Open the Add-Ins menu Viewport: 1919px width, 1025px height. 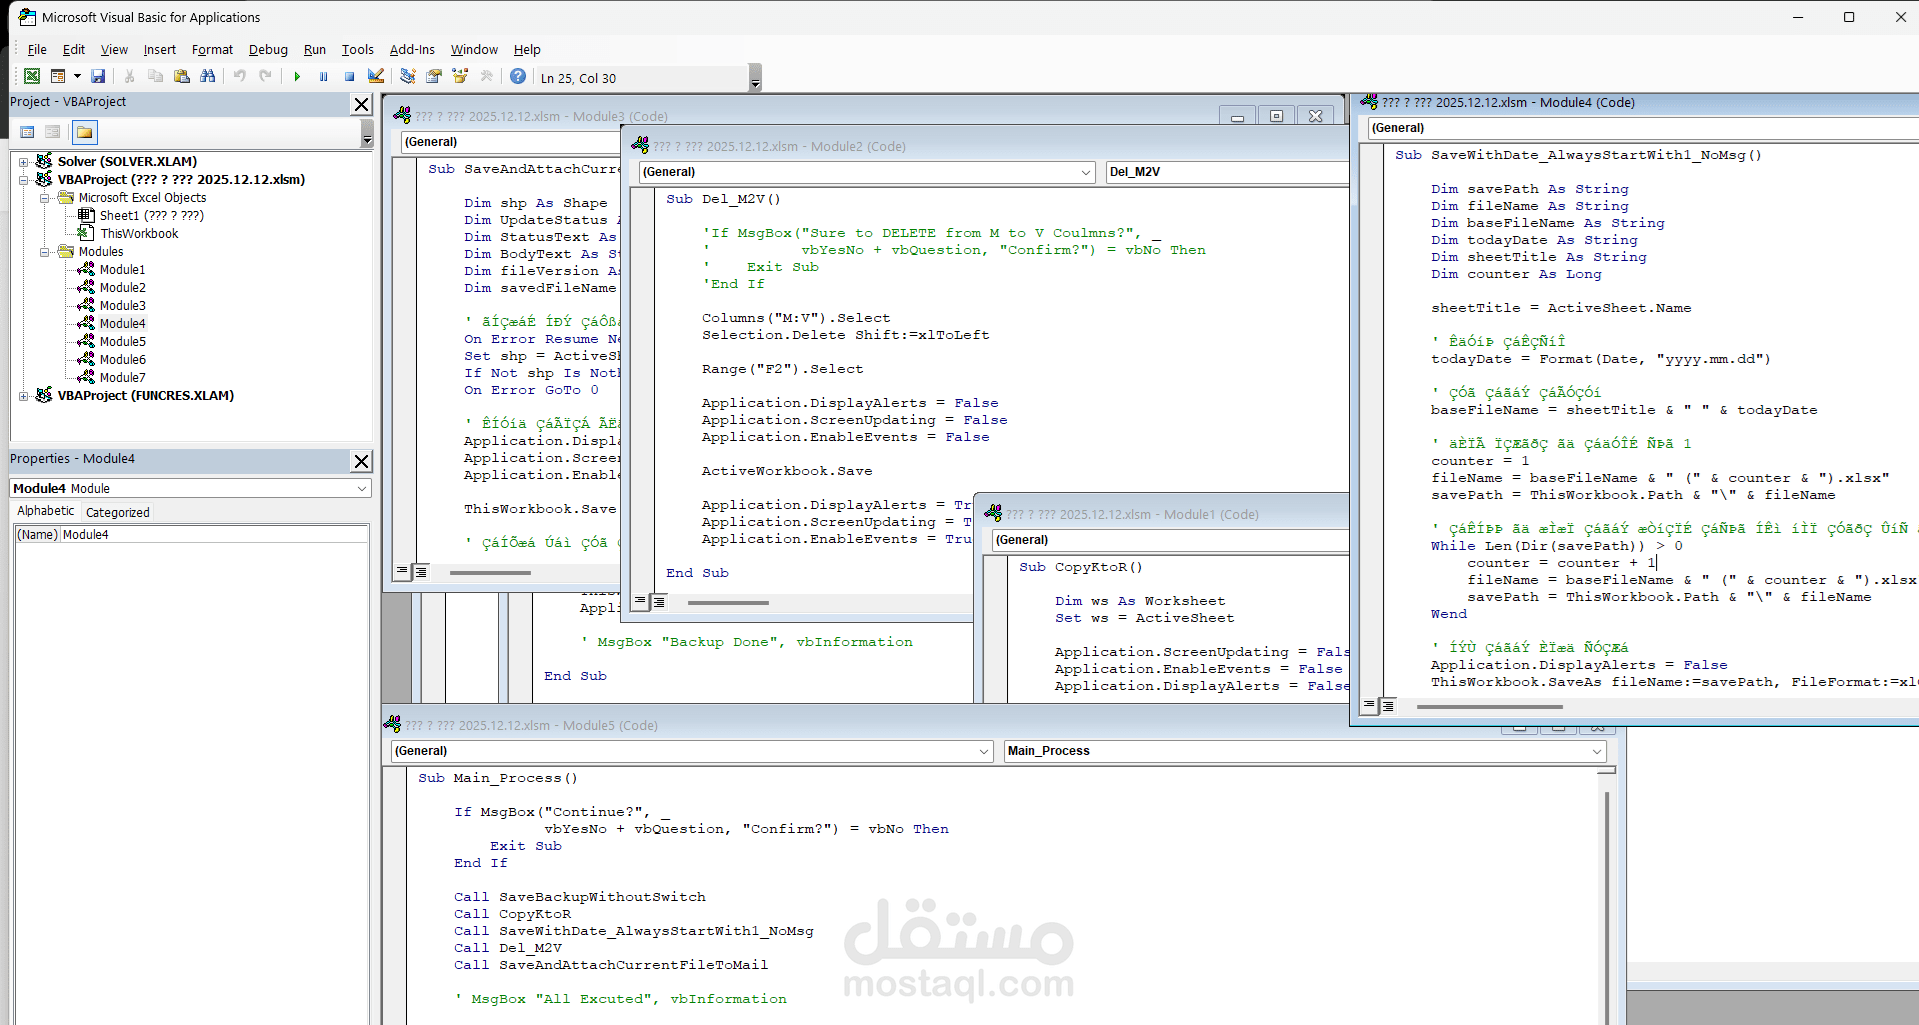pyautogui.click(x=412, y=49)
